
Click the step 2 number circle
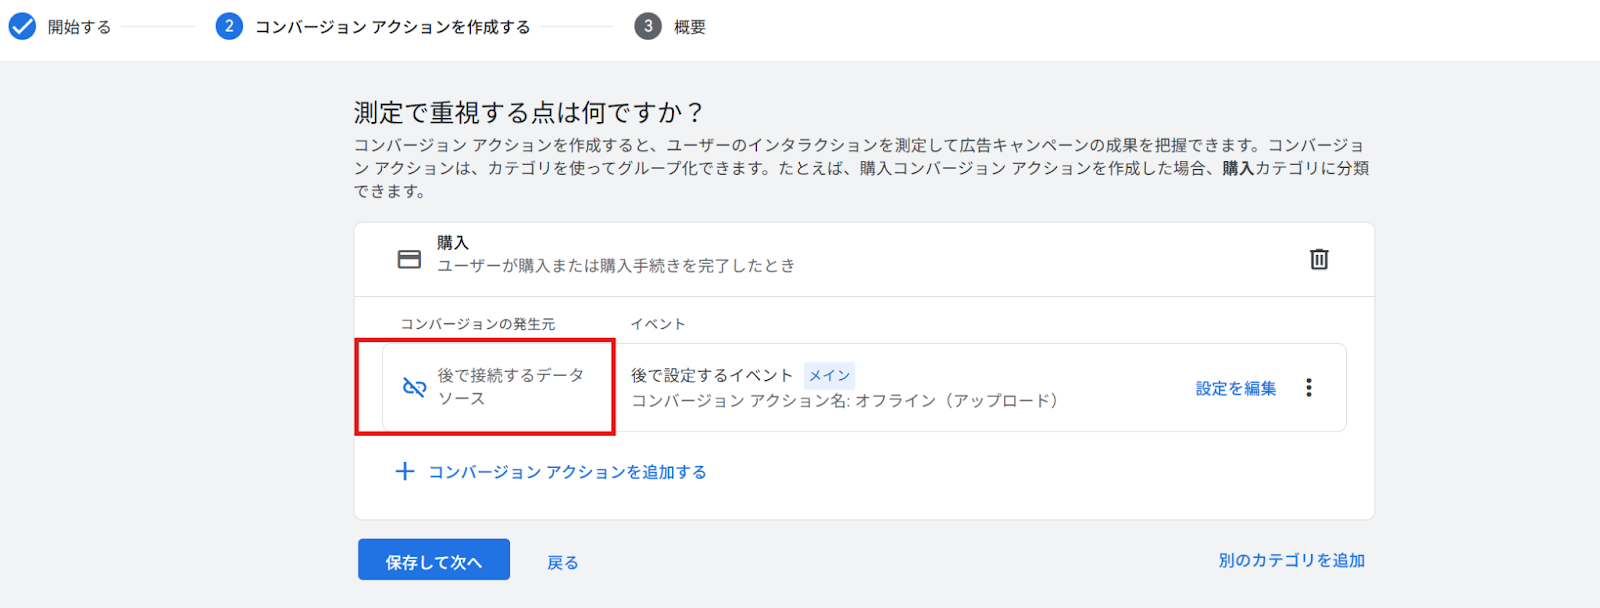229,26
